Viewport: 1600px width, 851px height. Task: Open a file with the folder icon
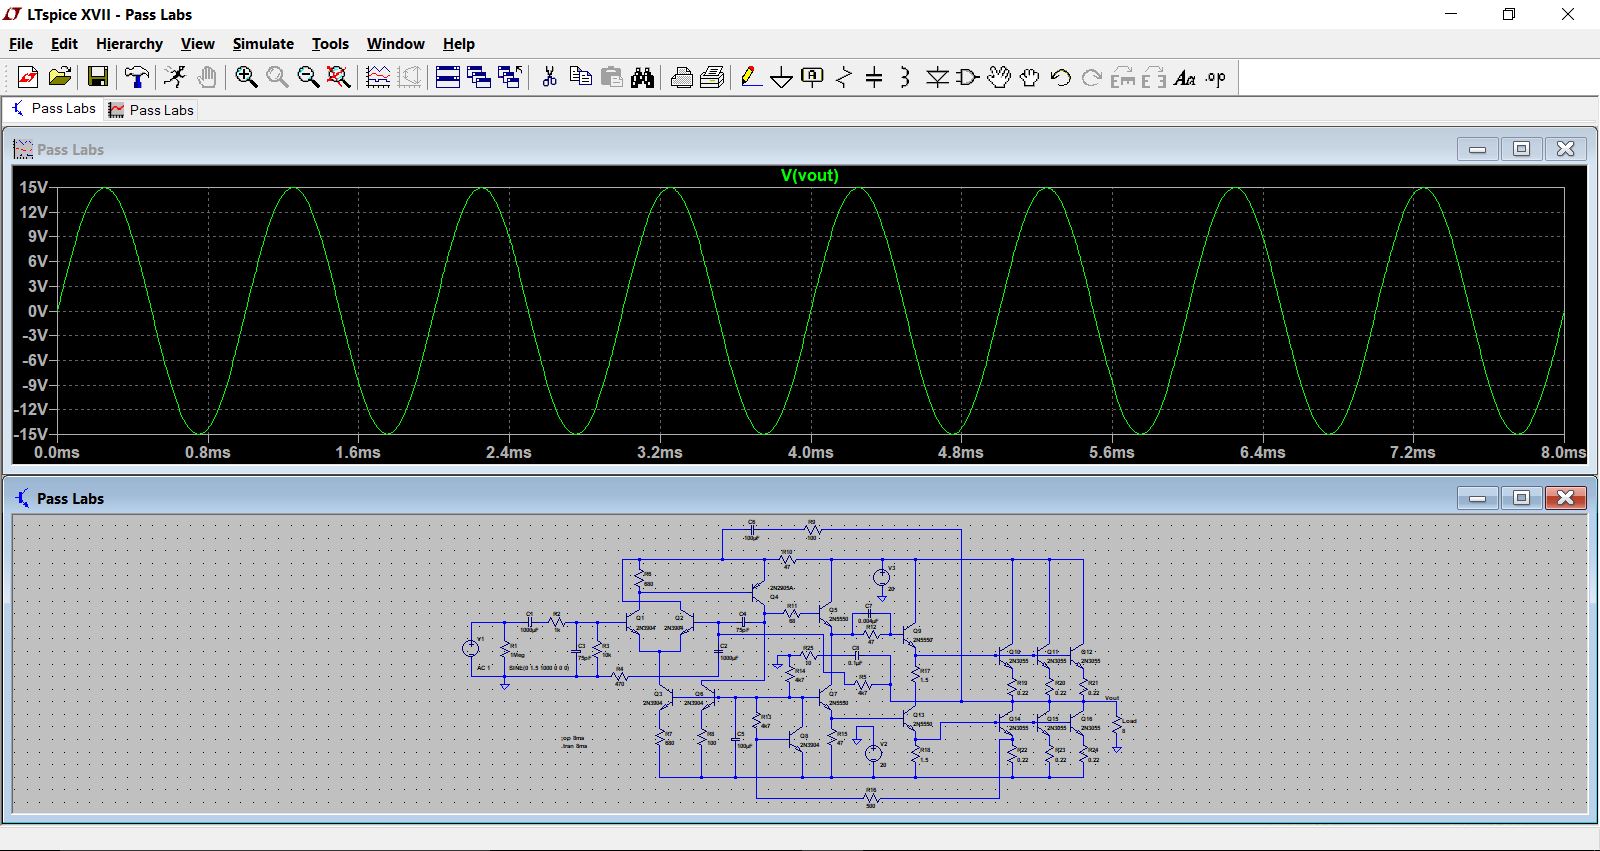coord(60,77)
